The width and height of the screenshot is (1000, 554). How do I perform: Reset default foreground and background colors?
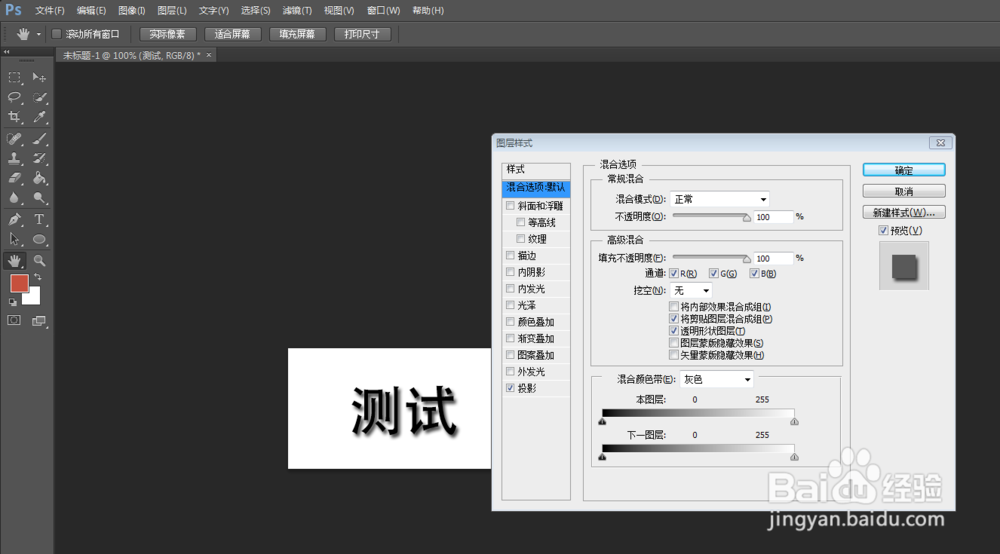pyautogui.click(x=12, y=302)
